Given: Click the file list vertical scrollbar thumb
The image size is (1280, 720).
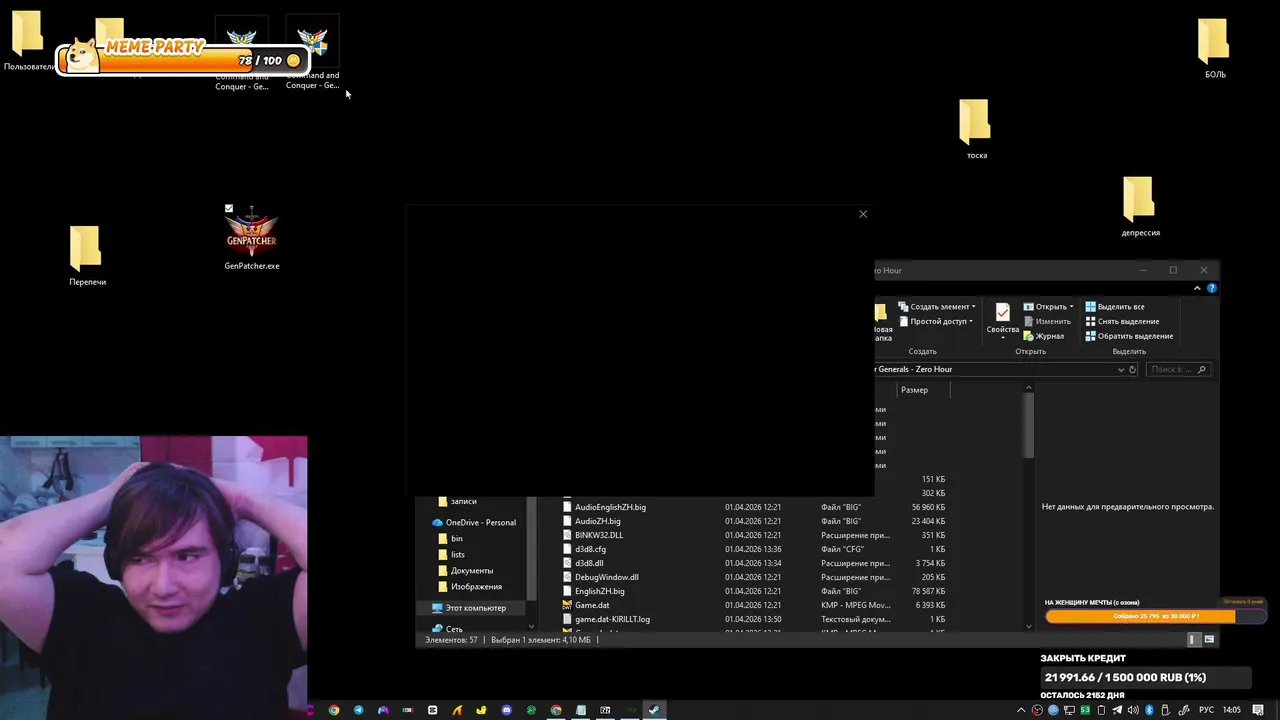Looking at the screenshot, I should (x=1028, y=426).
